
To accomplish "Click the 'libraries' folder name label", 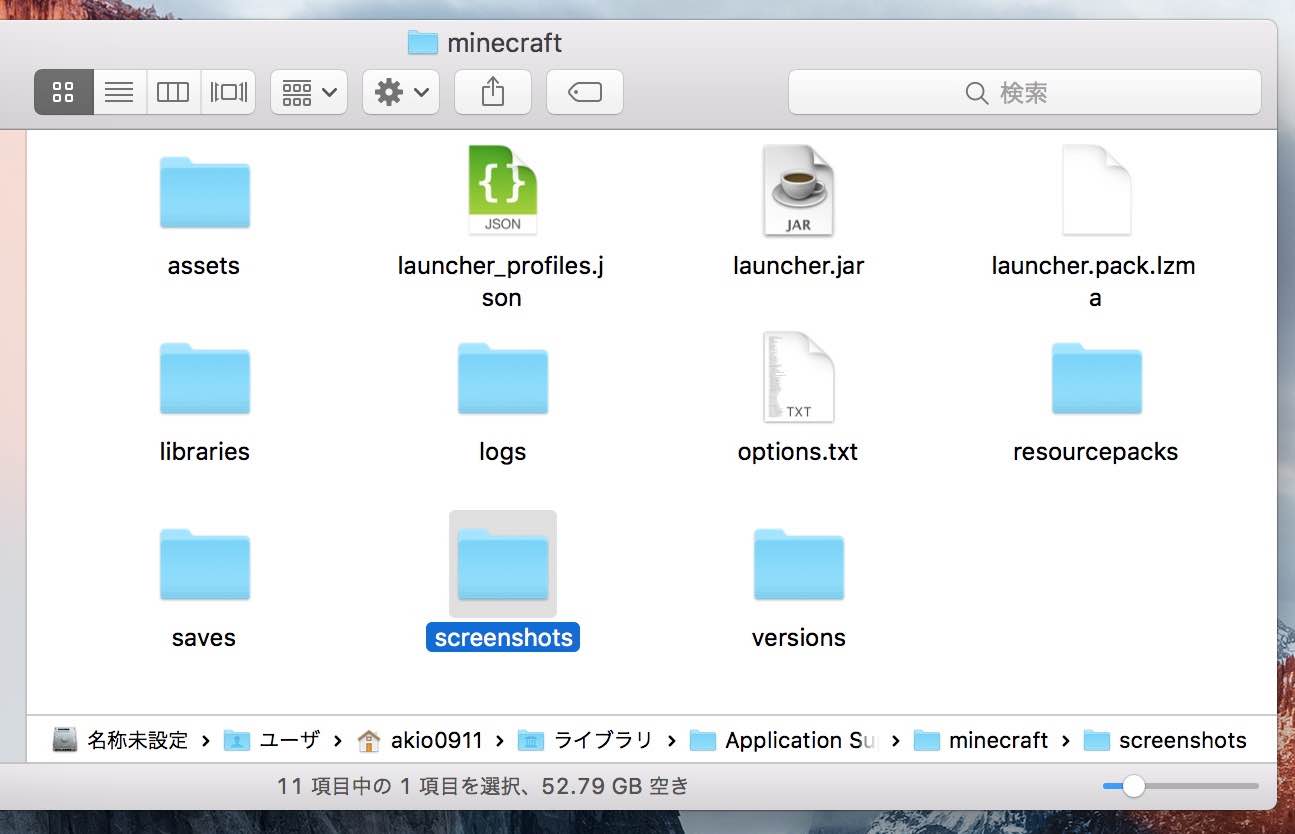I will 204,452.
